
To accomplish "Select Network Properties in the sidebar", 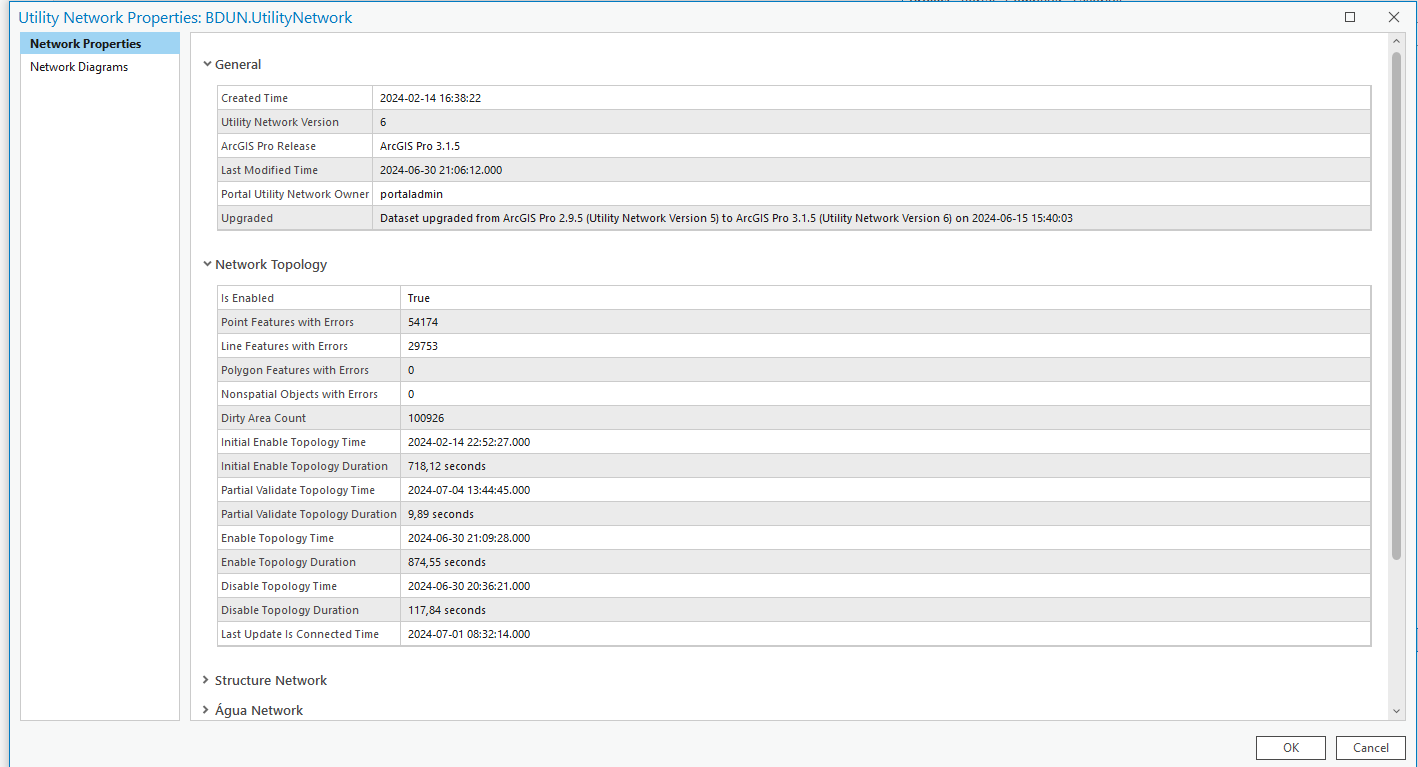I will pyautogui.click(x=100, y=44).
